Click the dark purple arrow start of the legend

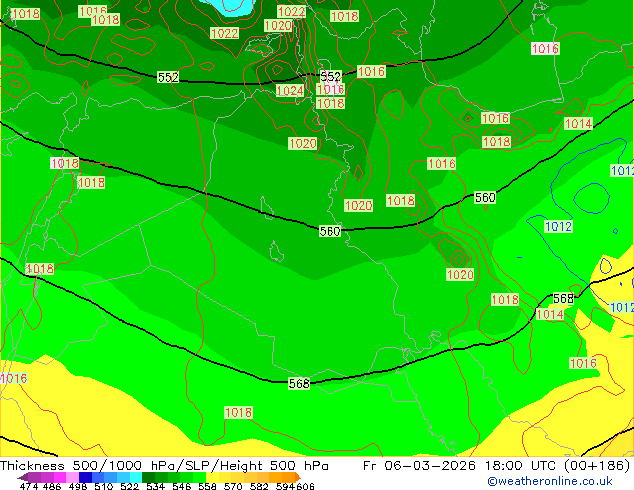click(x=23, y=478)
